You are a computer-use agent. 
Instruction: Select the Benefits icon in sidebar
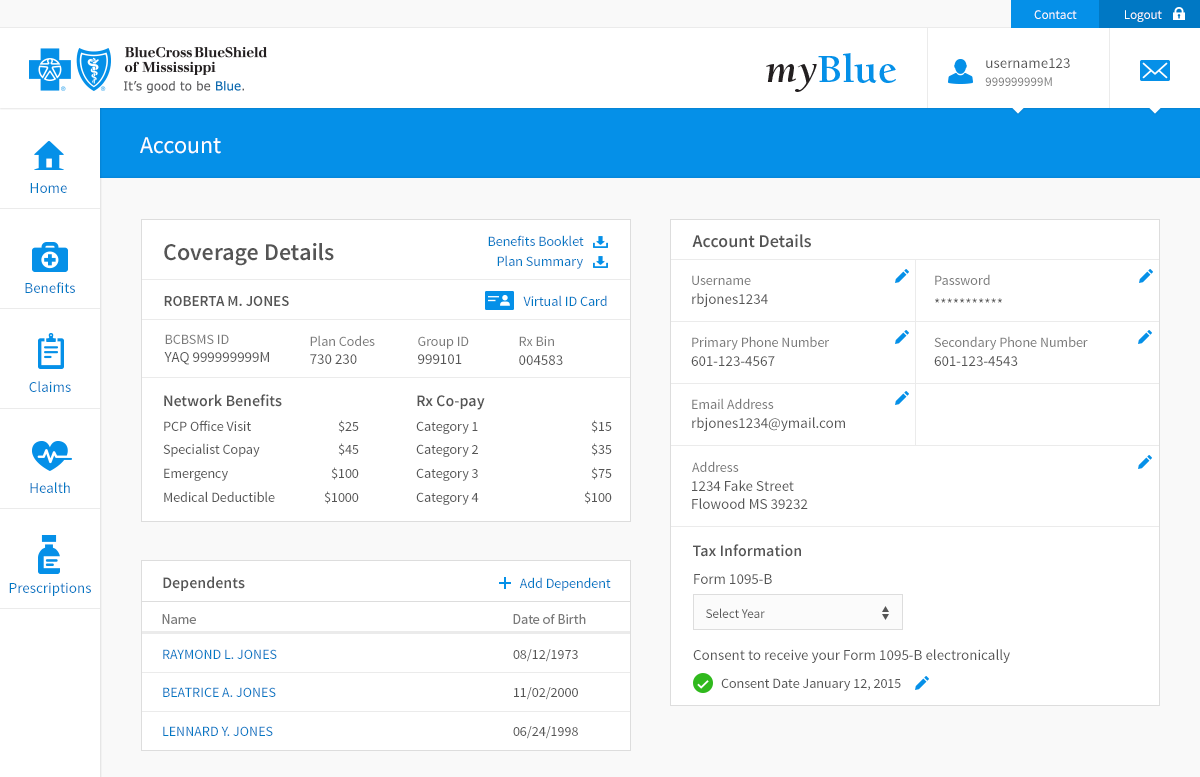tap(48, 265)
